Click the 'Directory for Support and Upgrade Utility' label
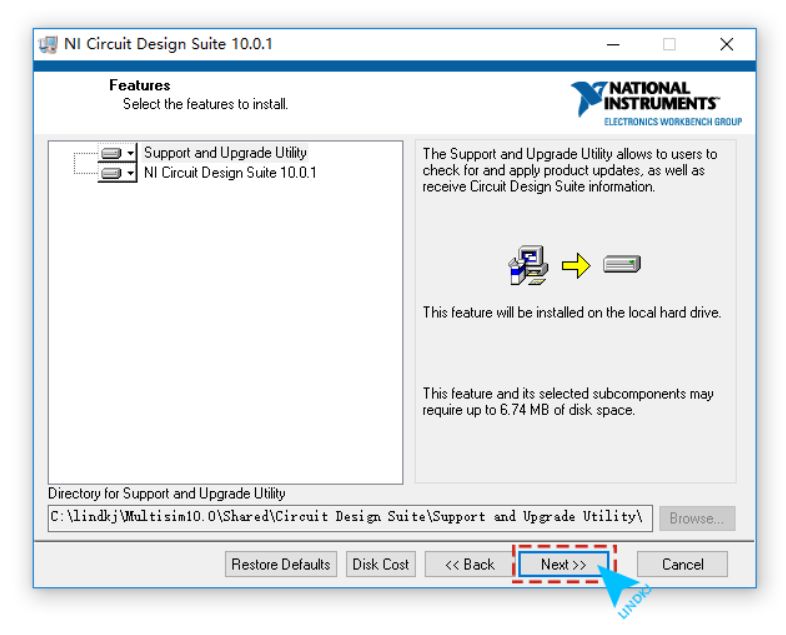This screenshot has height=635, width=786. pyautogui.click(x=166, y=493)
